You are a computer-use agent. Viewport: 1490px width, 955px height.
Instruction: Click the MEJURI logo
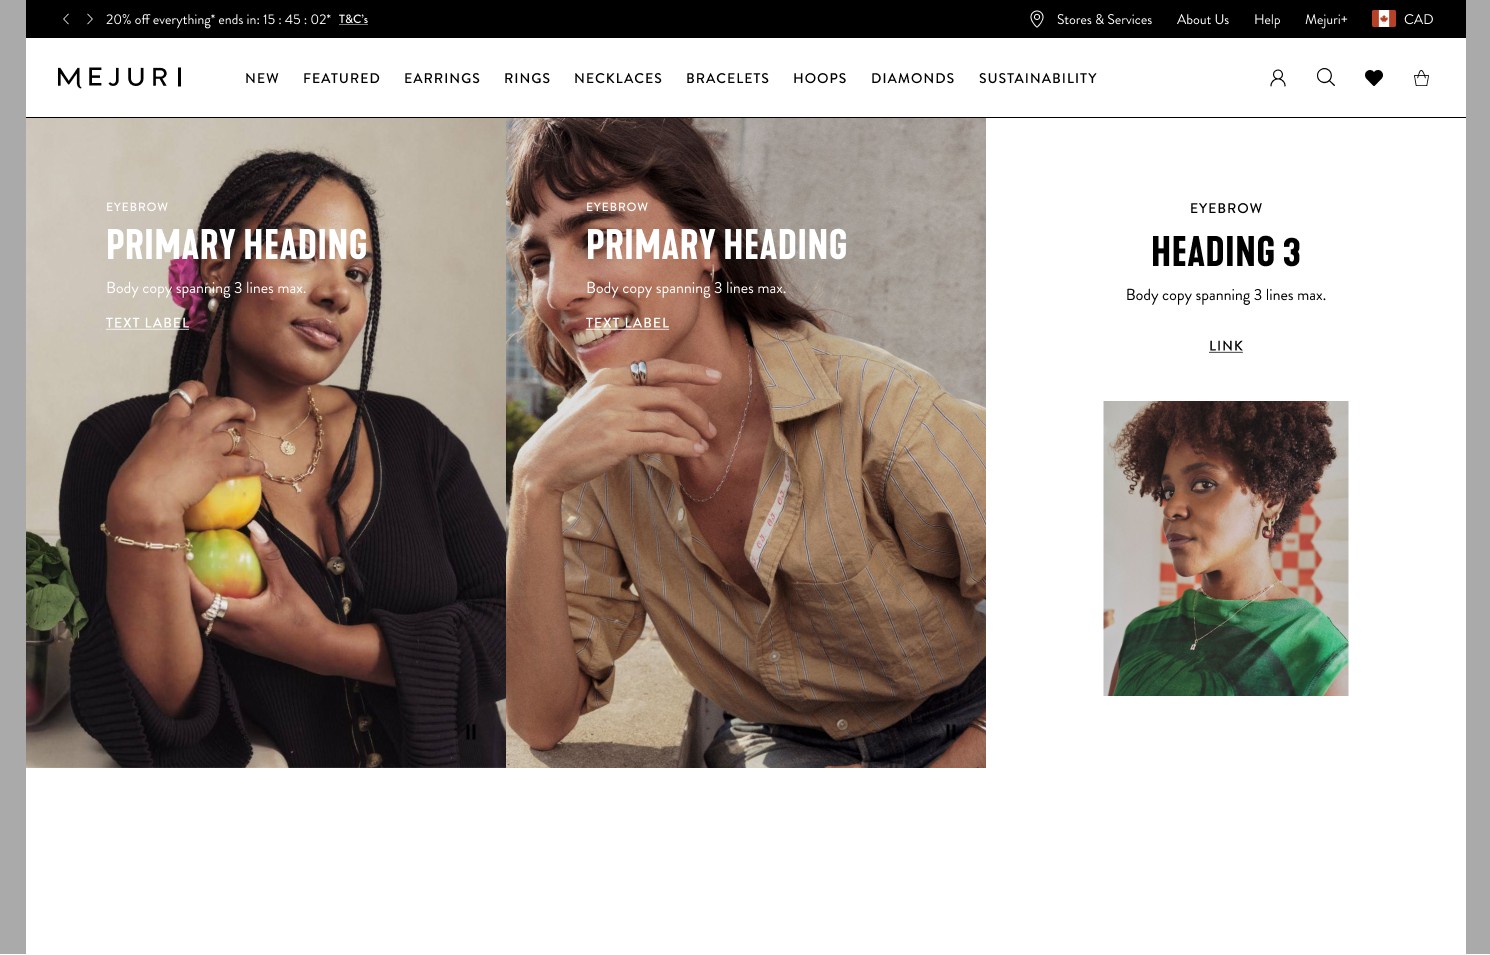(120, 78)
